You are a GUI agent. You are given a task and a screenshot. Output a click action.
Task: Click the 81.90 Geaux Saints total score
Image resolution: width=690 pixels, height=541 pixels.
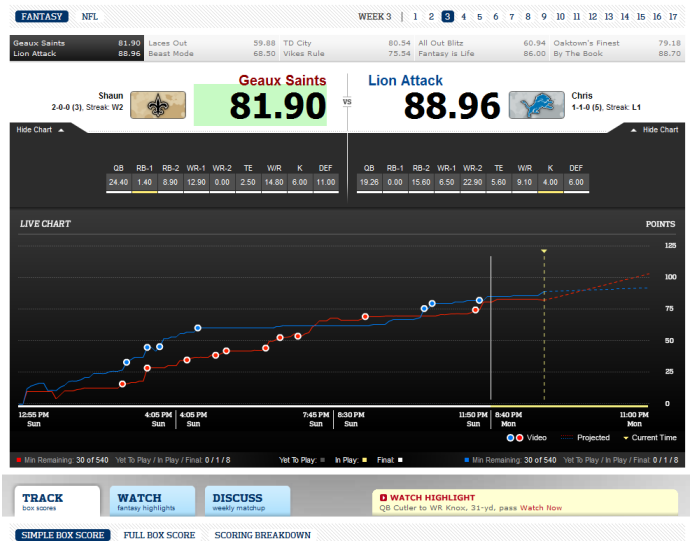click(278, 106)
